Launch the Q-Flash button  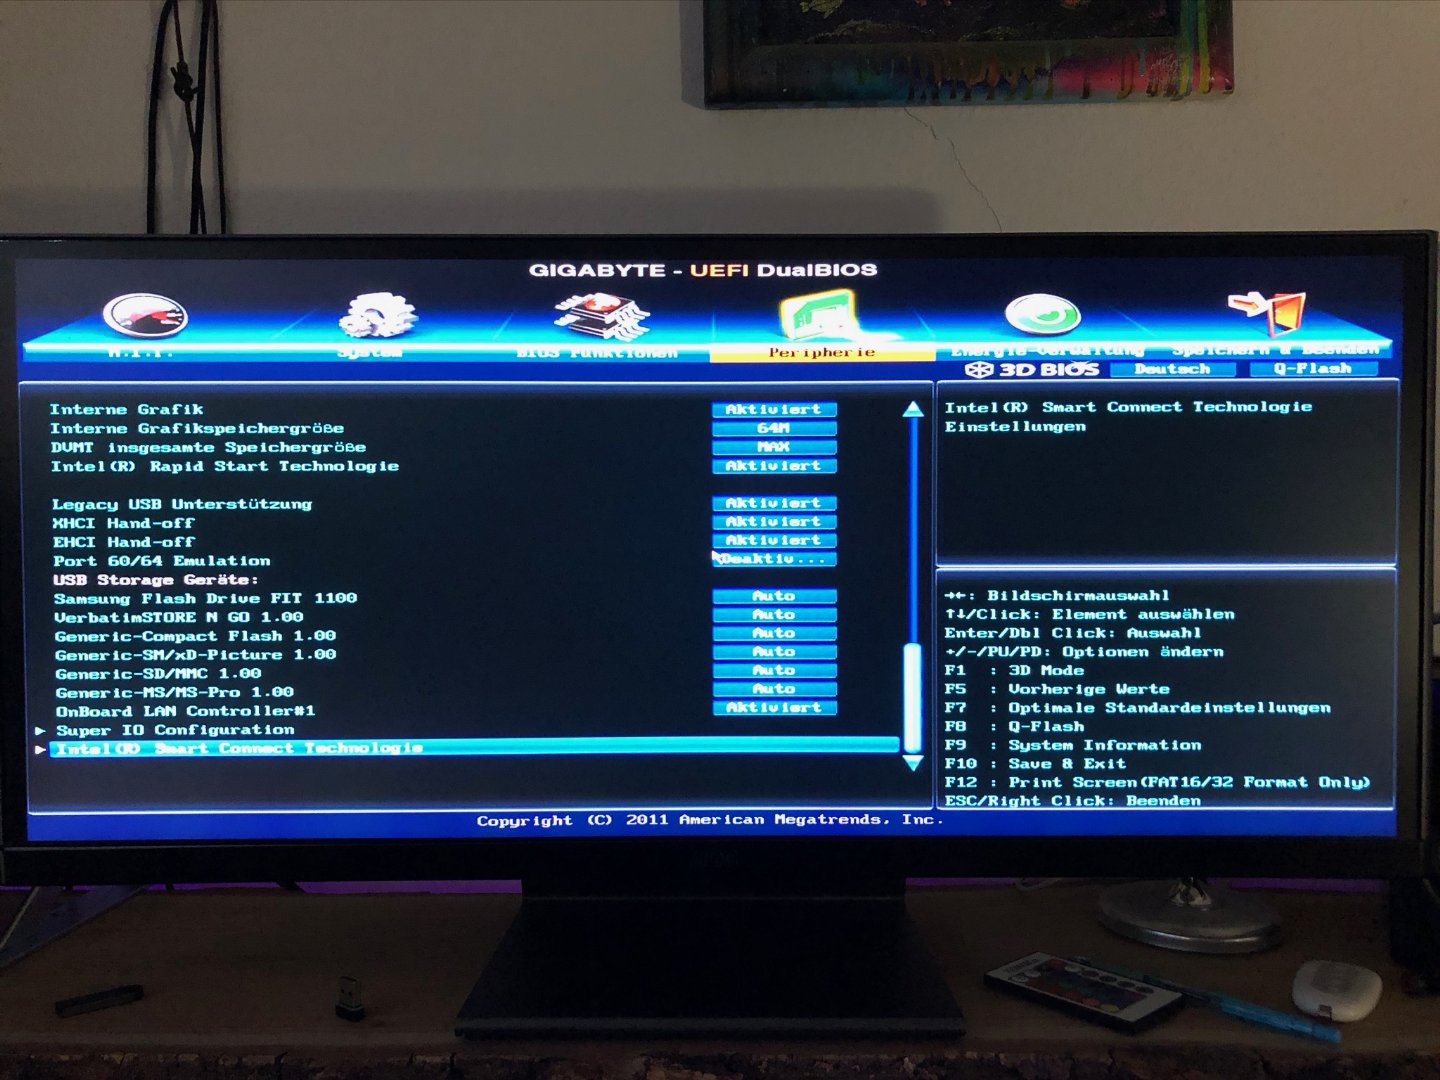coord(1312,369)
